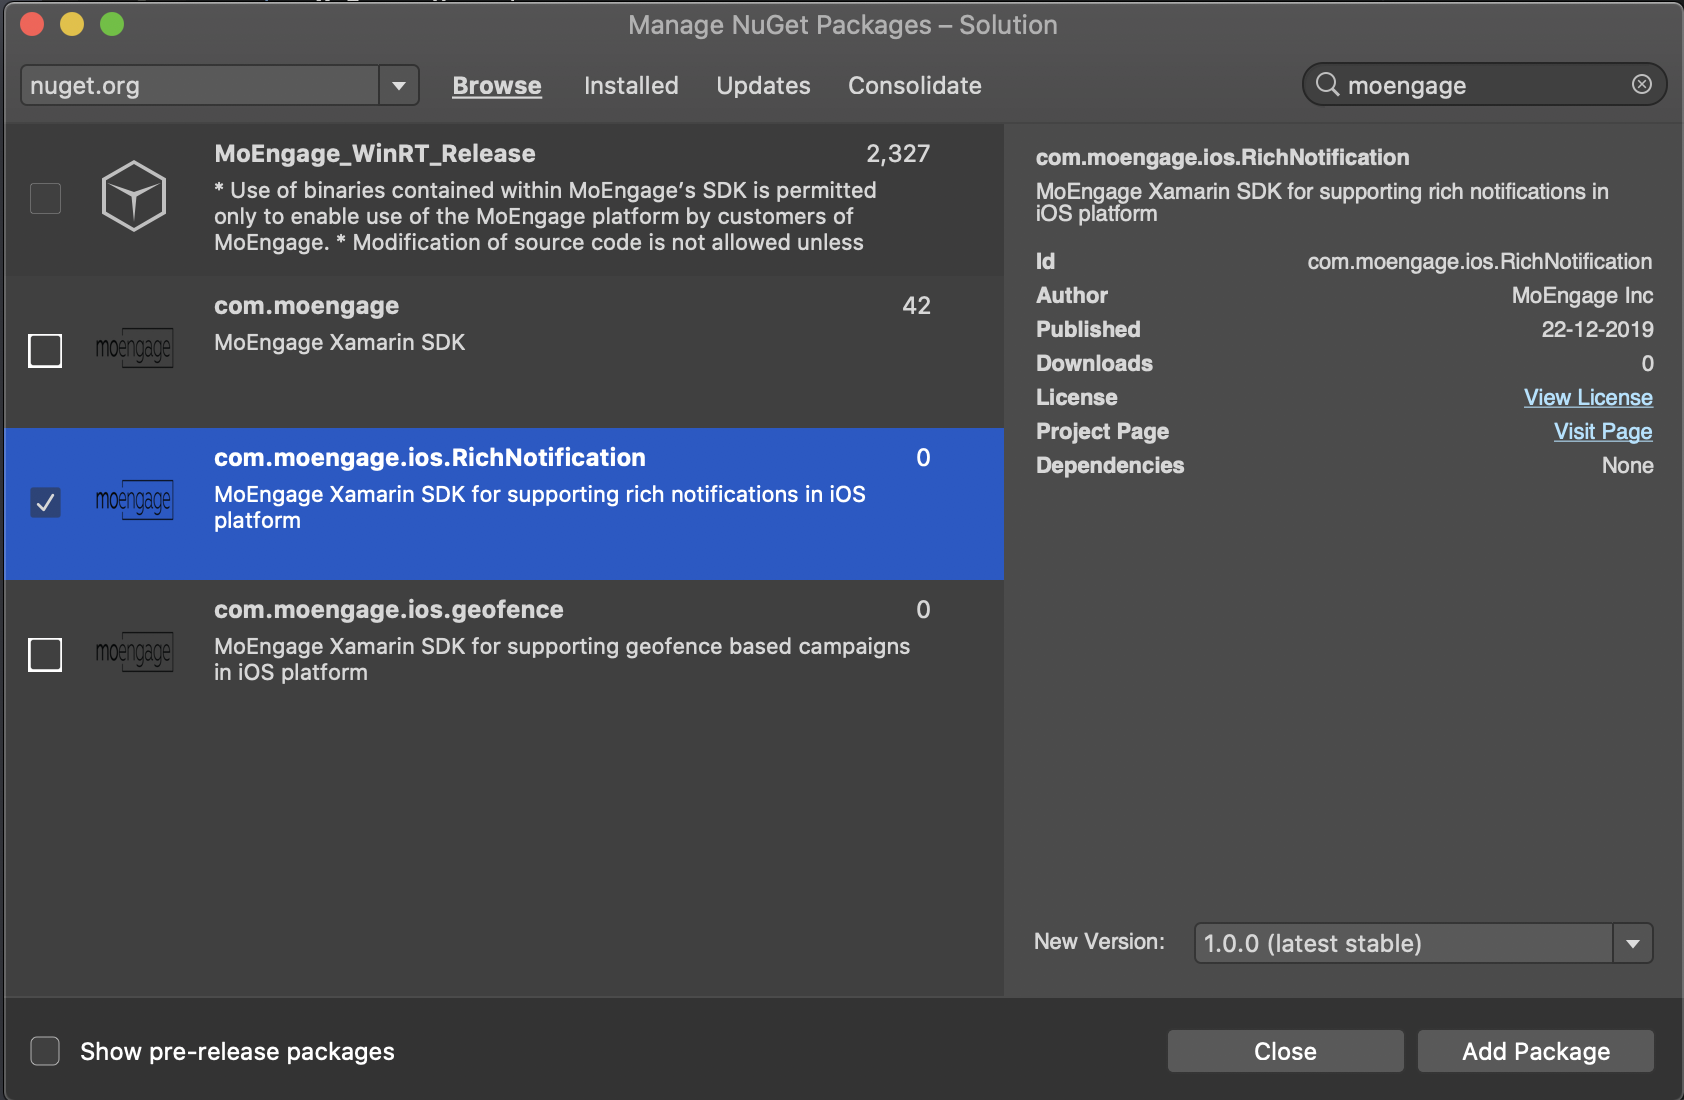
Task: Minimize the NuGet window with yellow button
Action: pos(72,24)
